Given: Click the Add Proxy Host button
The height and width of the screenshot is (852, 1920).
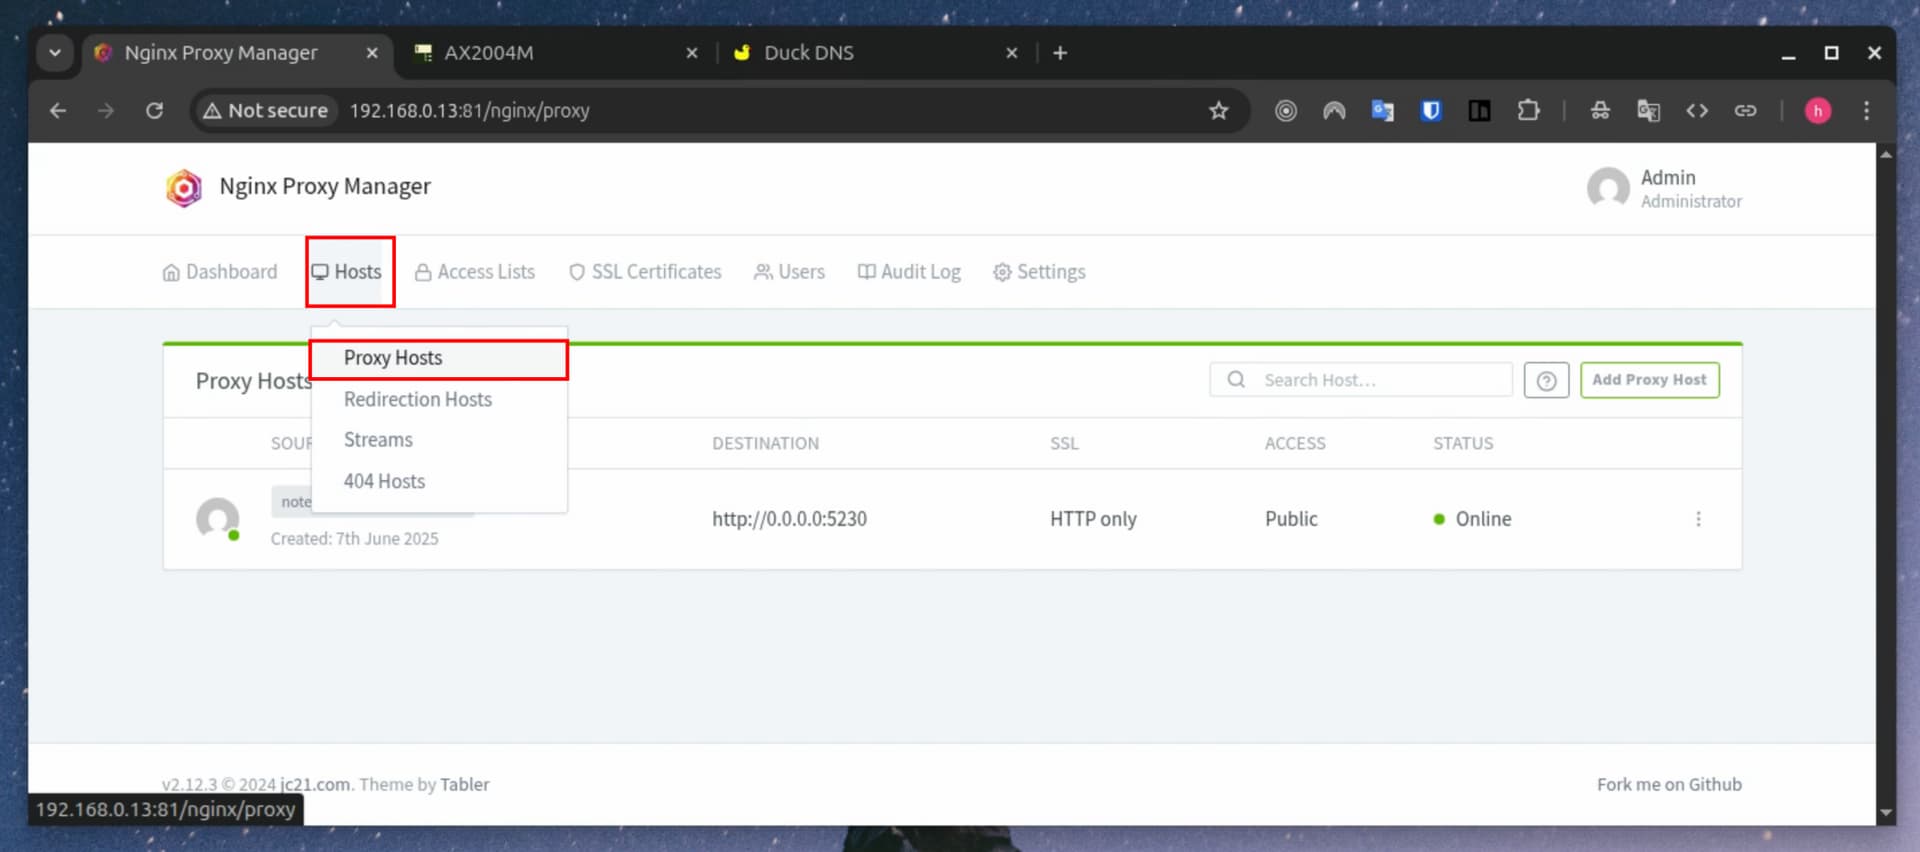Looking at the screenshot, I should (x=1649, y=380).
